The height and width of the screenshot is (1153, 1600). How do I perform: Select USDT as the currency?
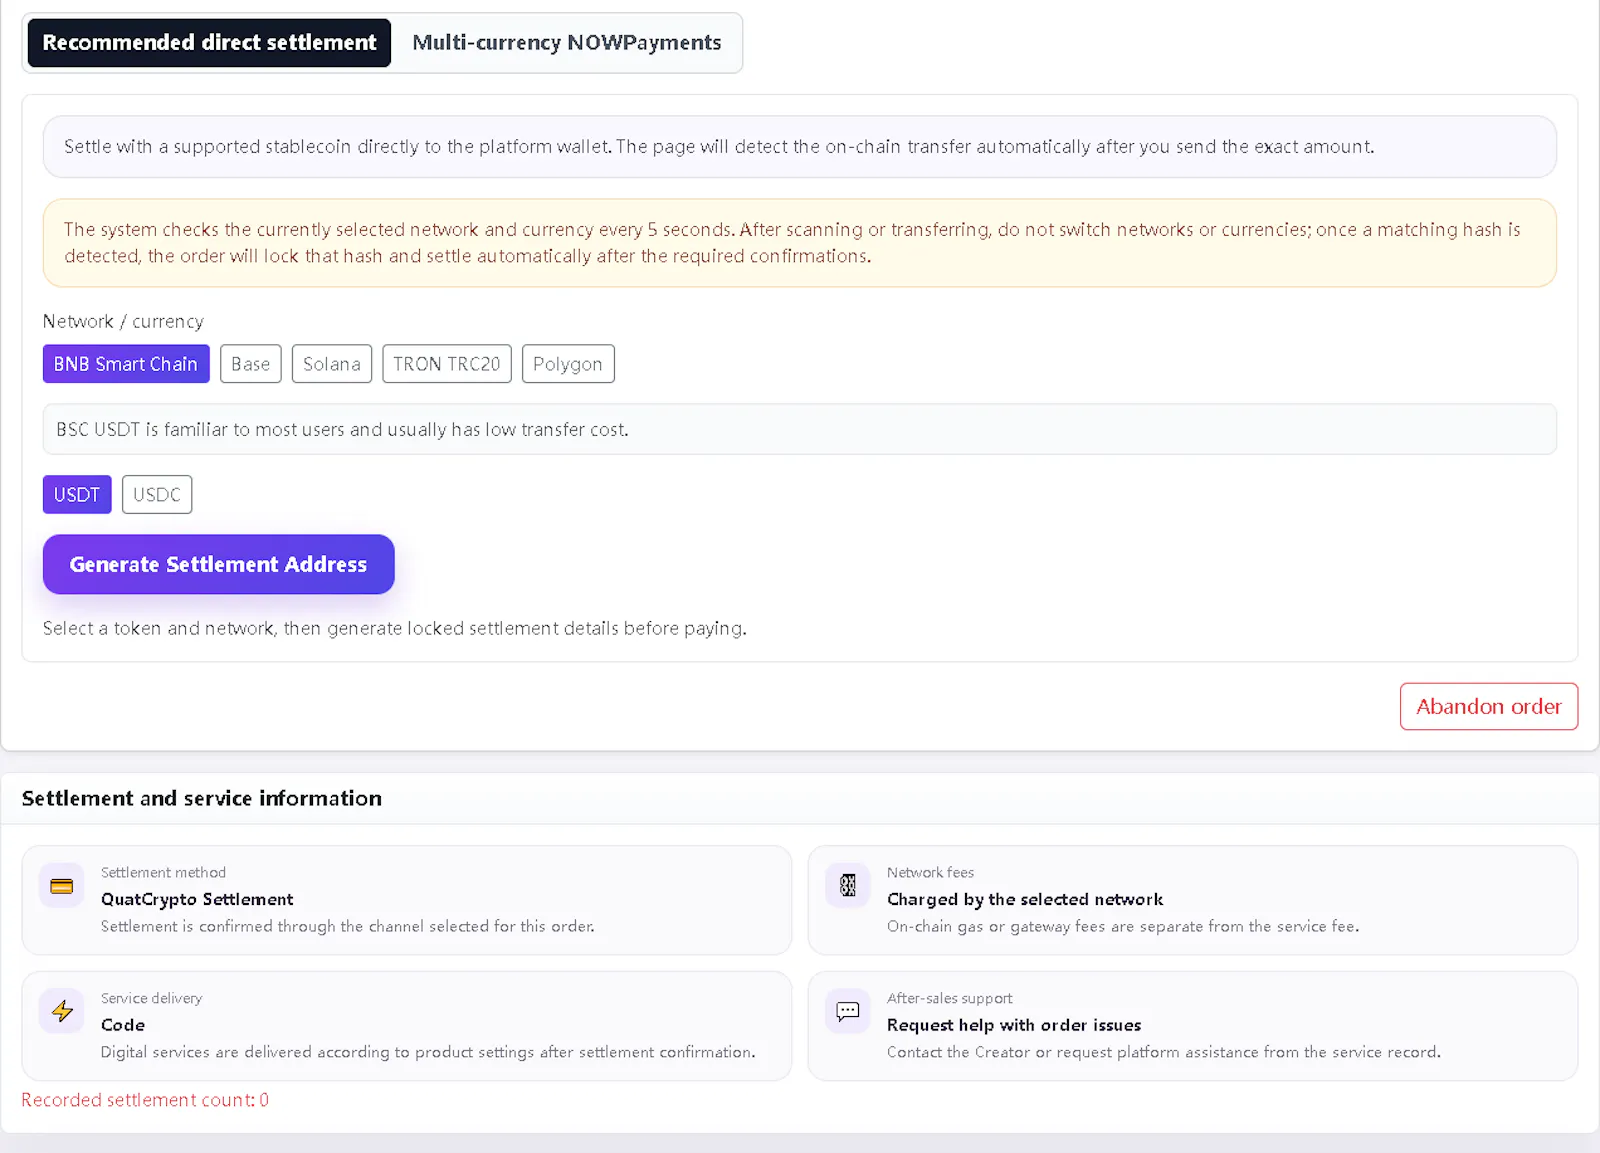tap(77, 494)
